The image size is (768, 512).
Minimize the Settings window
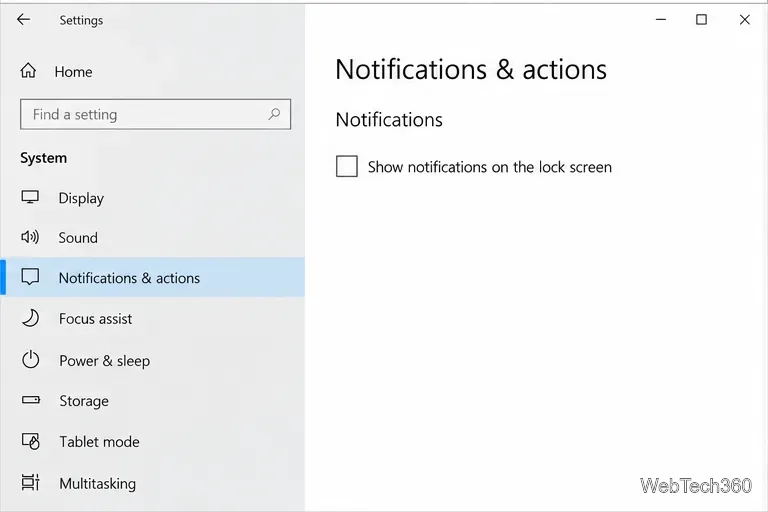tap(661, 20)
